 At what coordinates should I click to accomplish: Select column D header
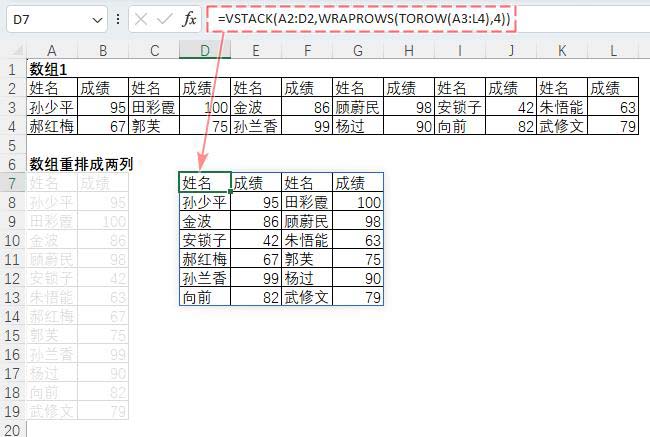point(205,51)
